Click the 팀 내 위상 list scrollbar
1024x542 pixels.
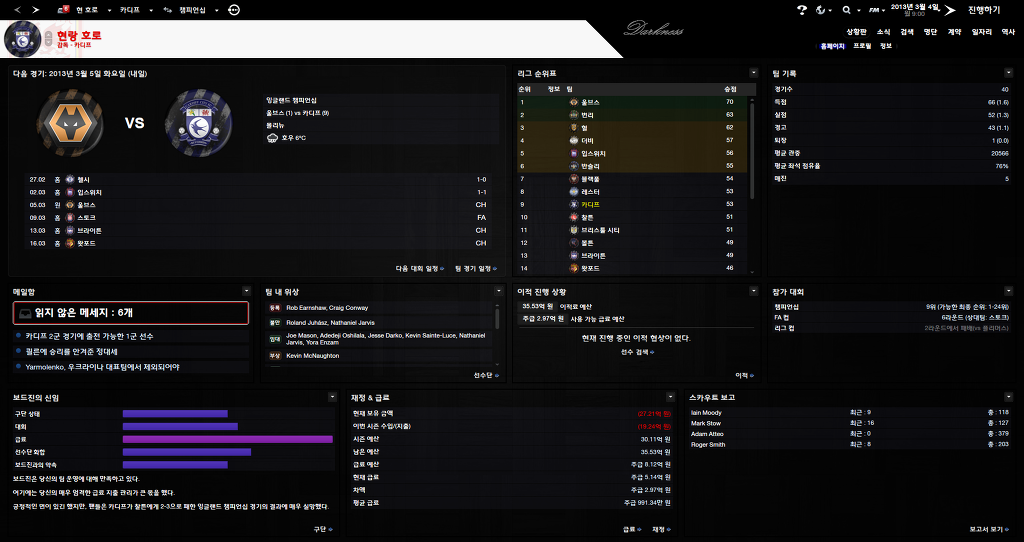tap(497, 318)
